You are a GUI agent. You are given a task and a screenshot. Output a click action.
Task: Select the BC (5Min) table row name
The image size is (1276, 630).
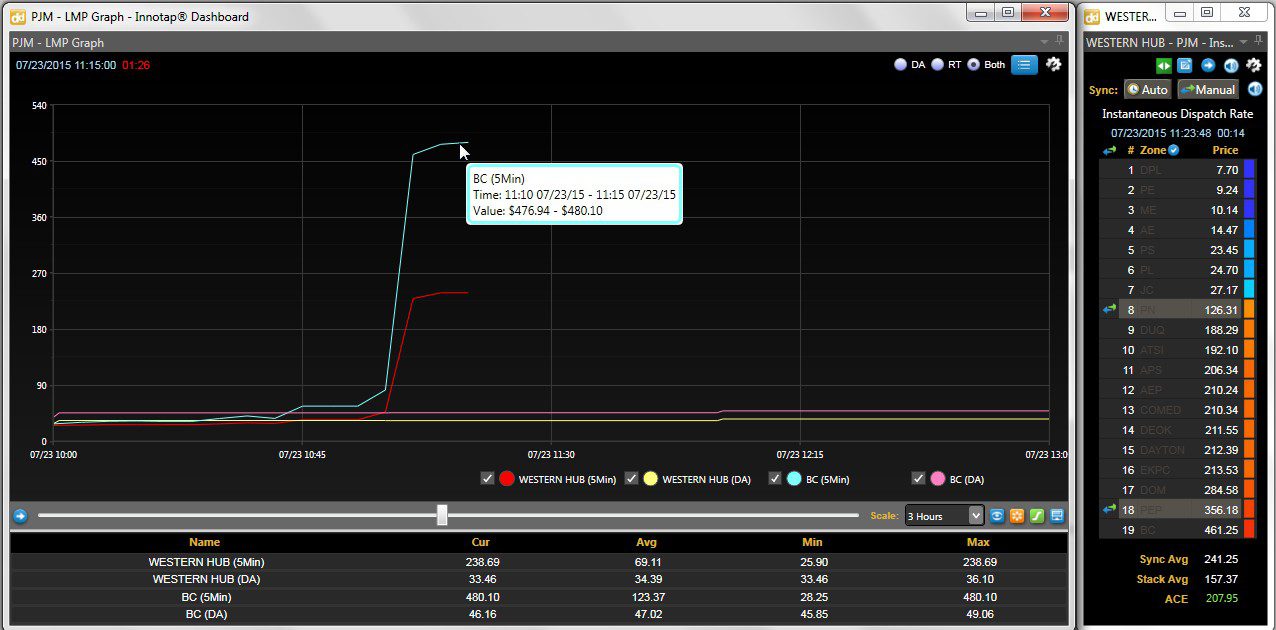206,597
